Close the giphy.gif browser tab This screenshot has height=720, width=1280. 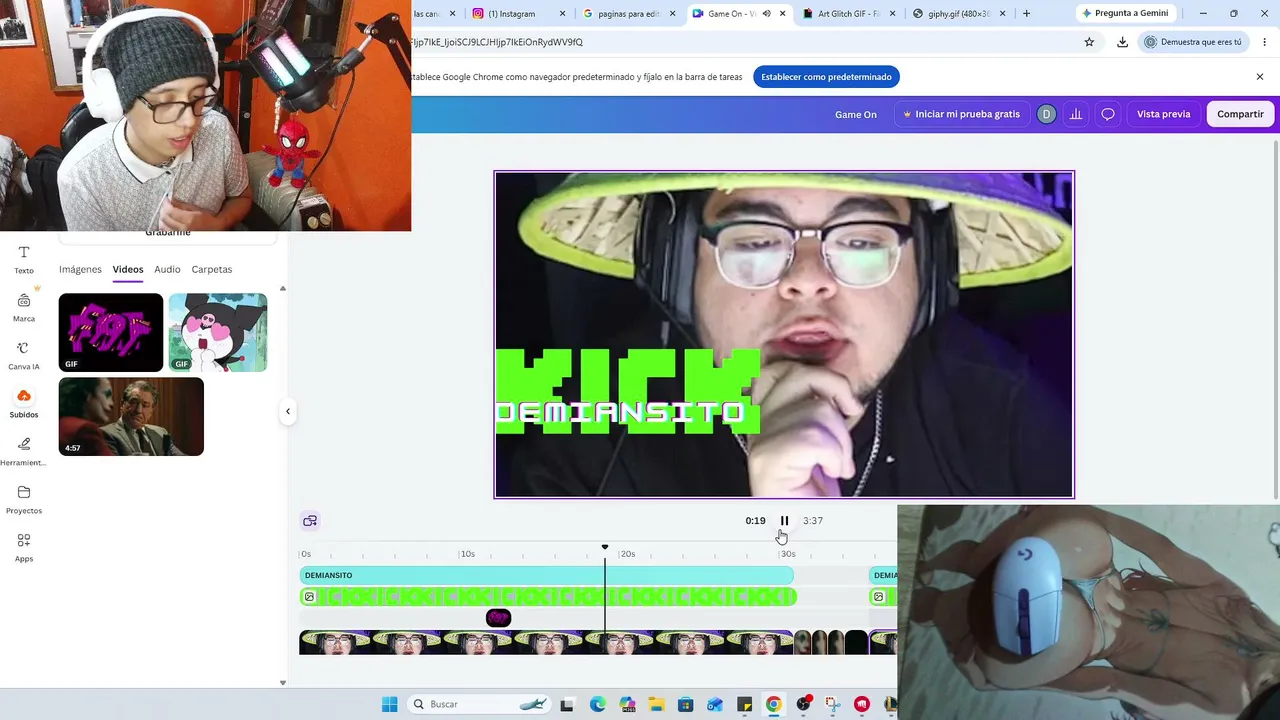[x=1002, y=14]
